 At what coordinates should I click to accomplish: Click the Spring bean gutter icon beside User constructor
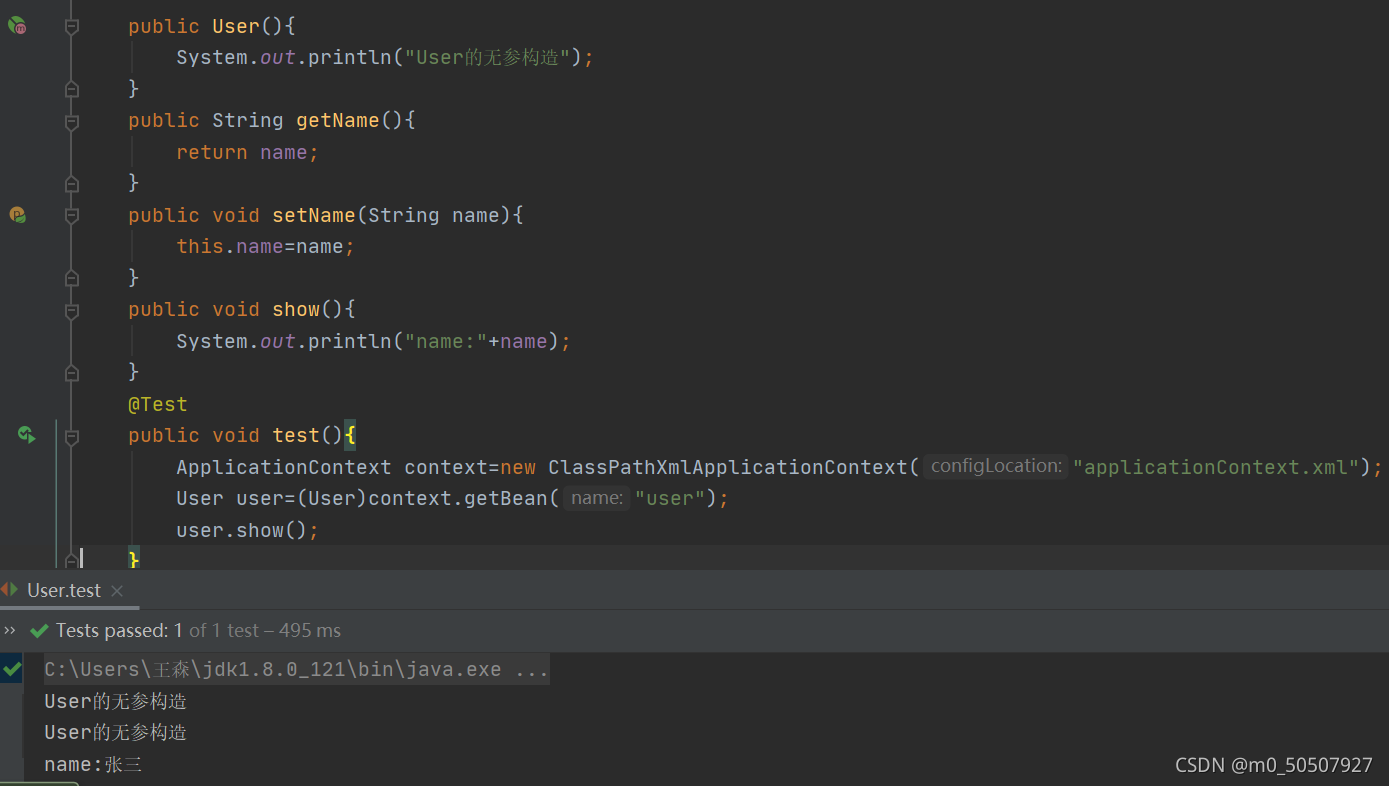point(17,27)
